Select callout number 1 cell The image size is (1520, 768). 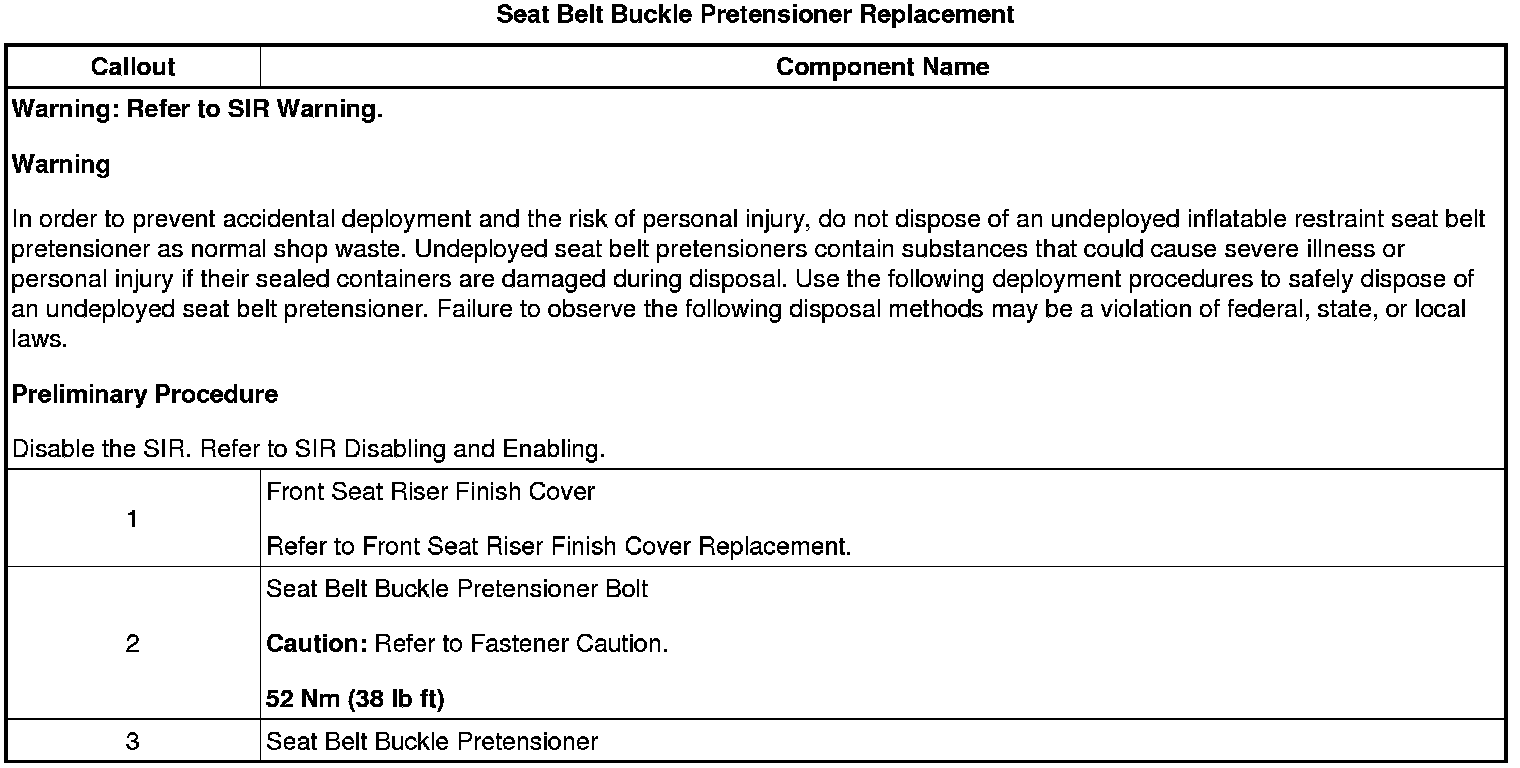click(x=133, y=519)
